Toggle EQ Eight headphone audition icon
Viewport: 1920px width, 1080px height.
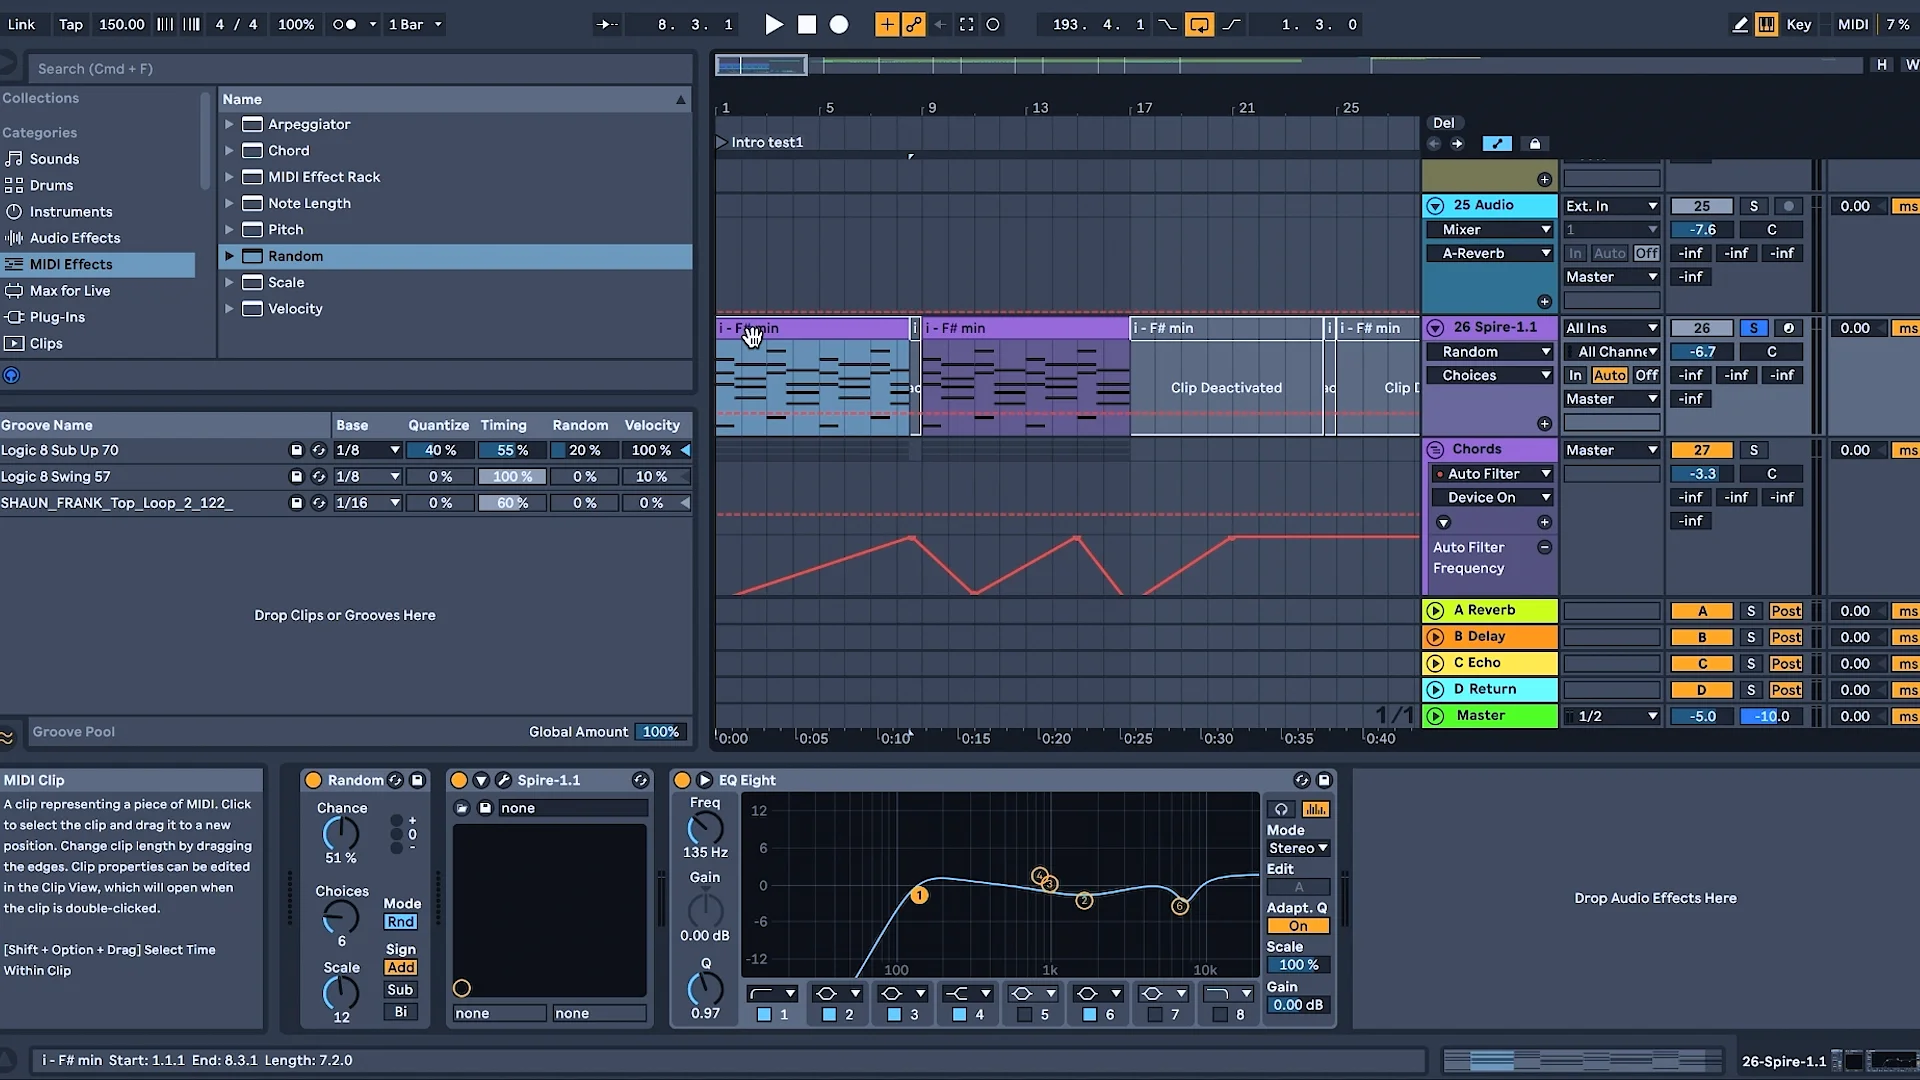click(1281, 809)
